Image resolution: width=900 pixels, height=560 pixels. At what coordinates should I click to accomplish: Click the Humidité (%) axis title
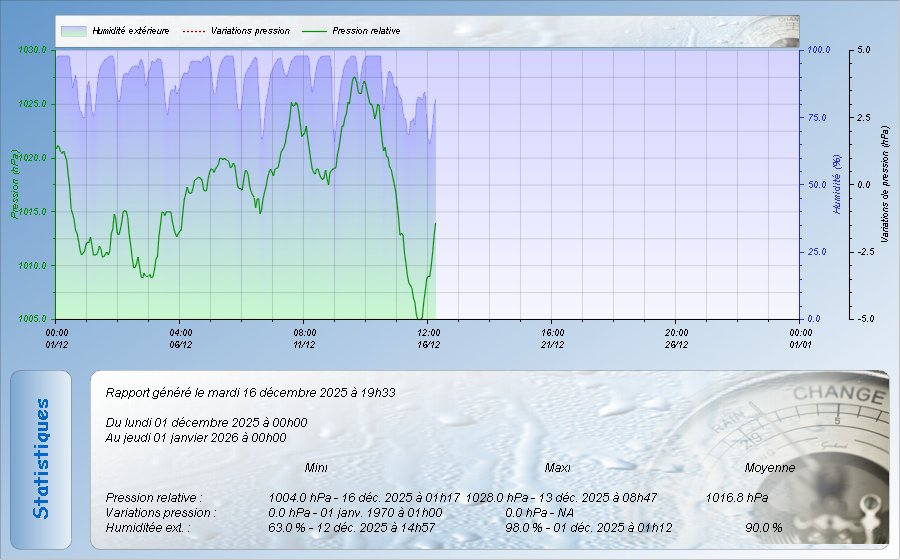tap(836, 184)
